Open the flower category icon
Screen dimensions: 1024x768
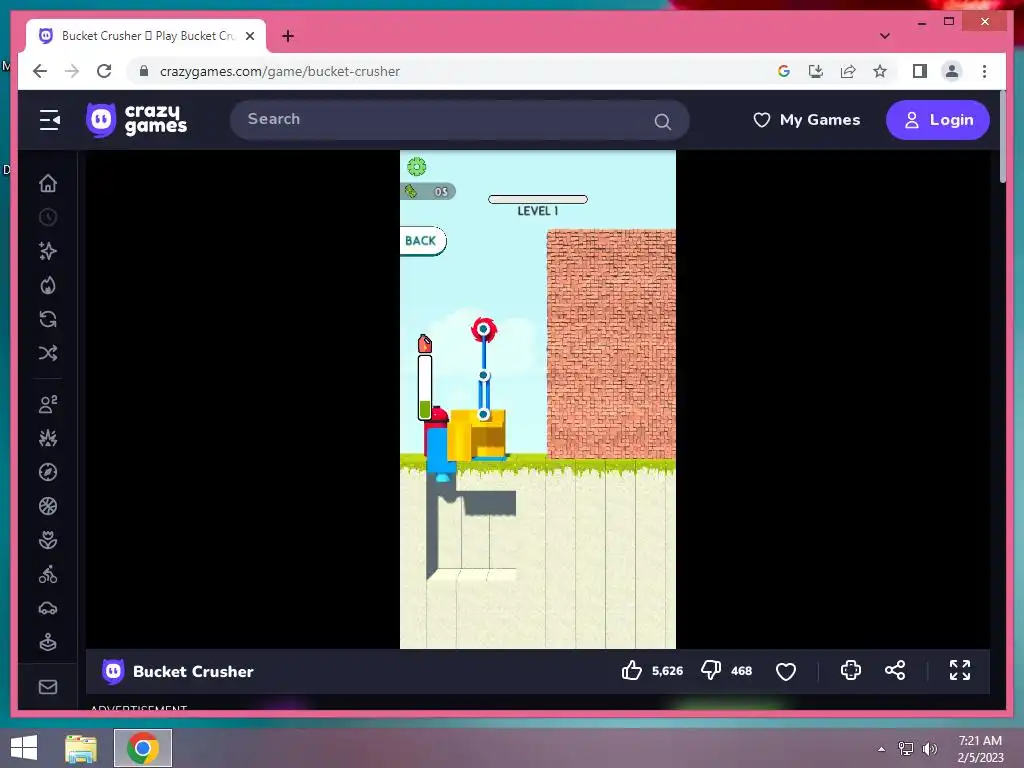[48, 540]
